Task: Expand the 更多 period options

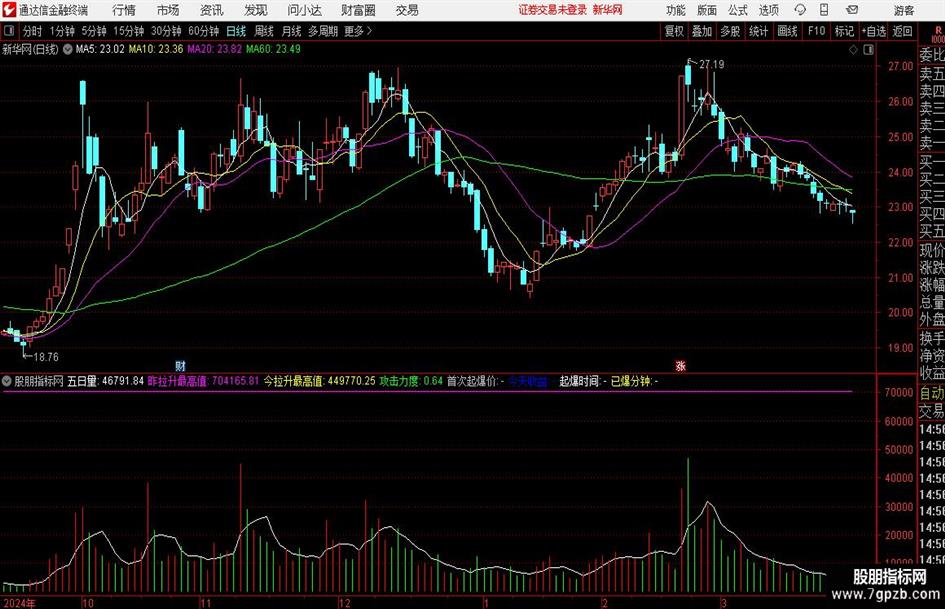Action: tap(358, 31)
